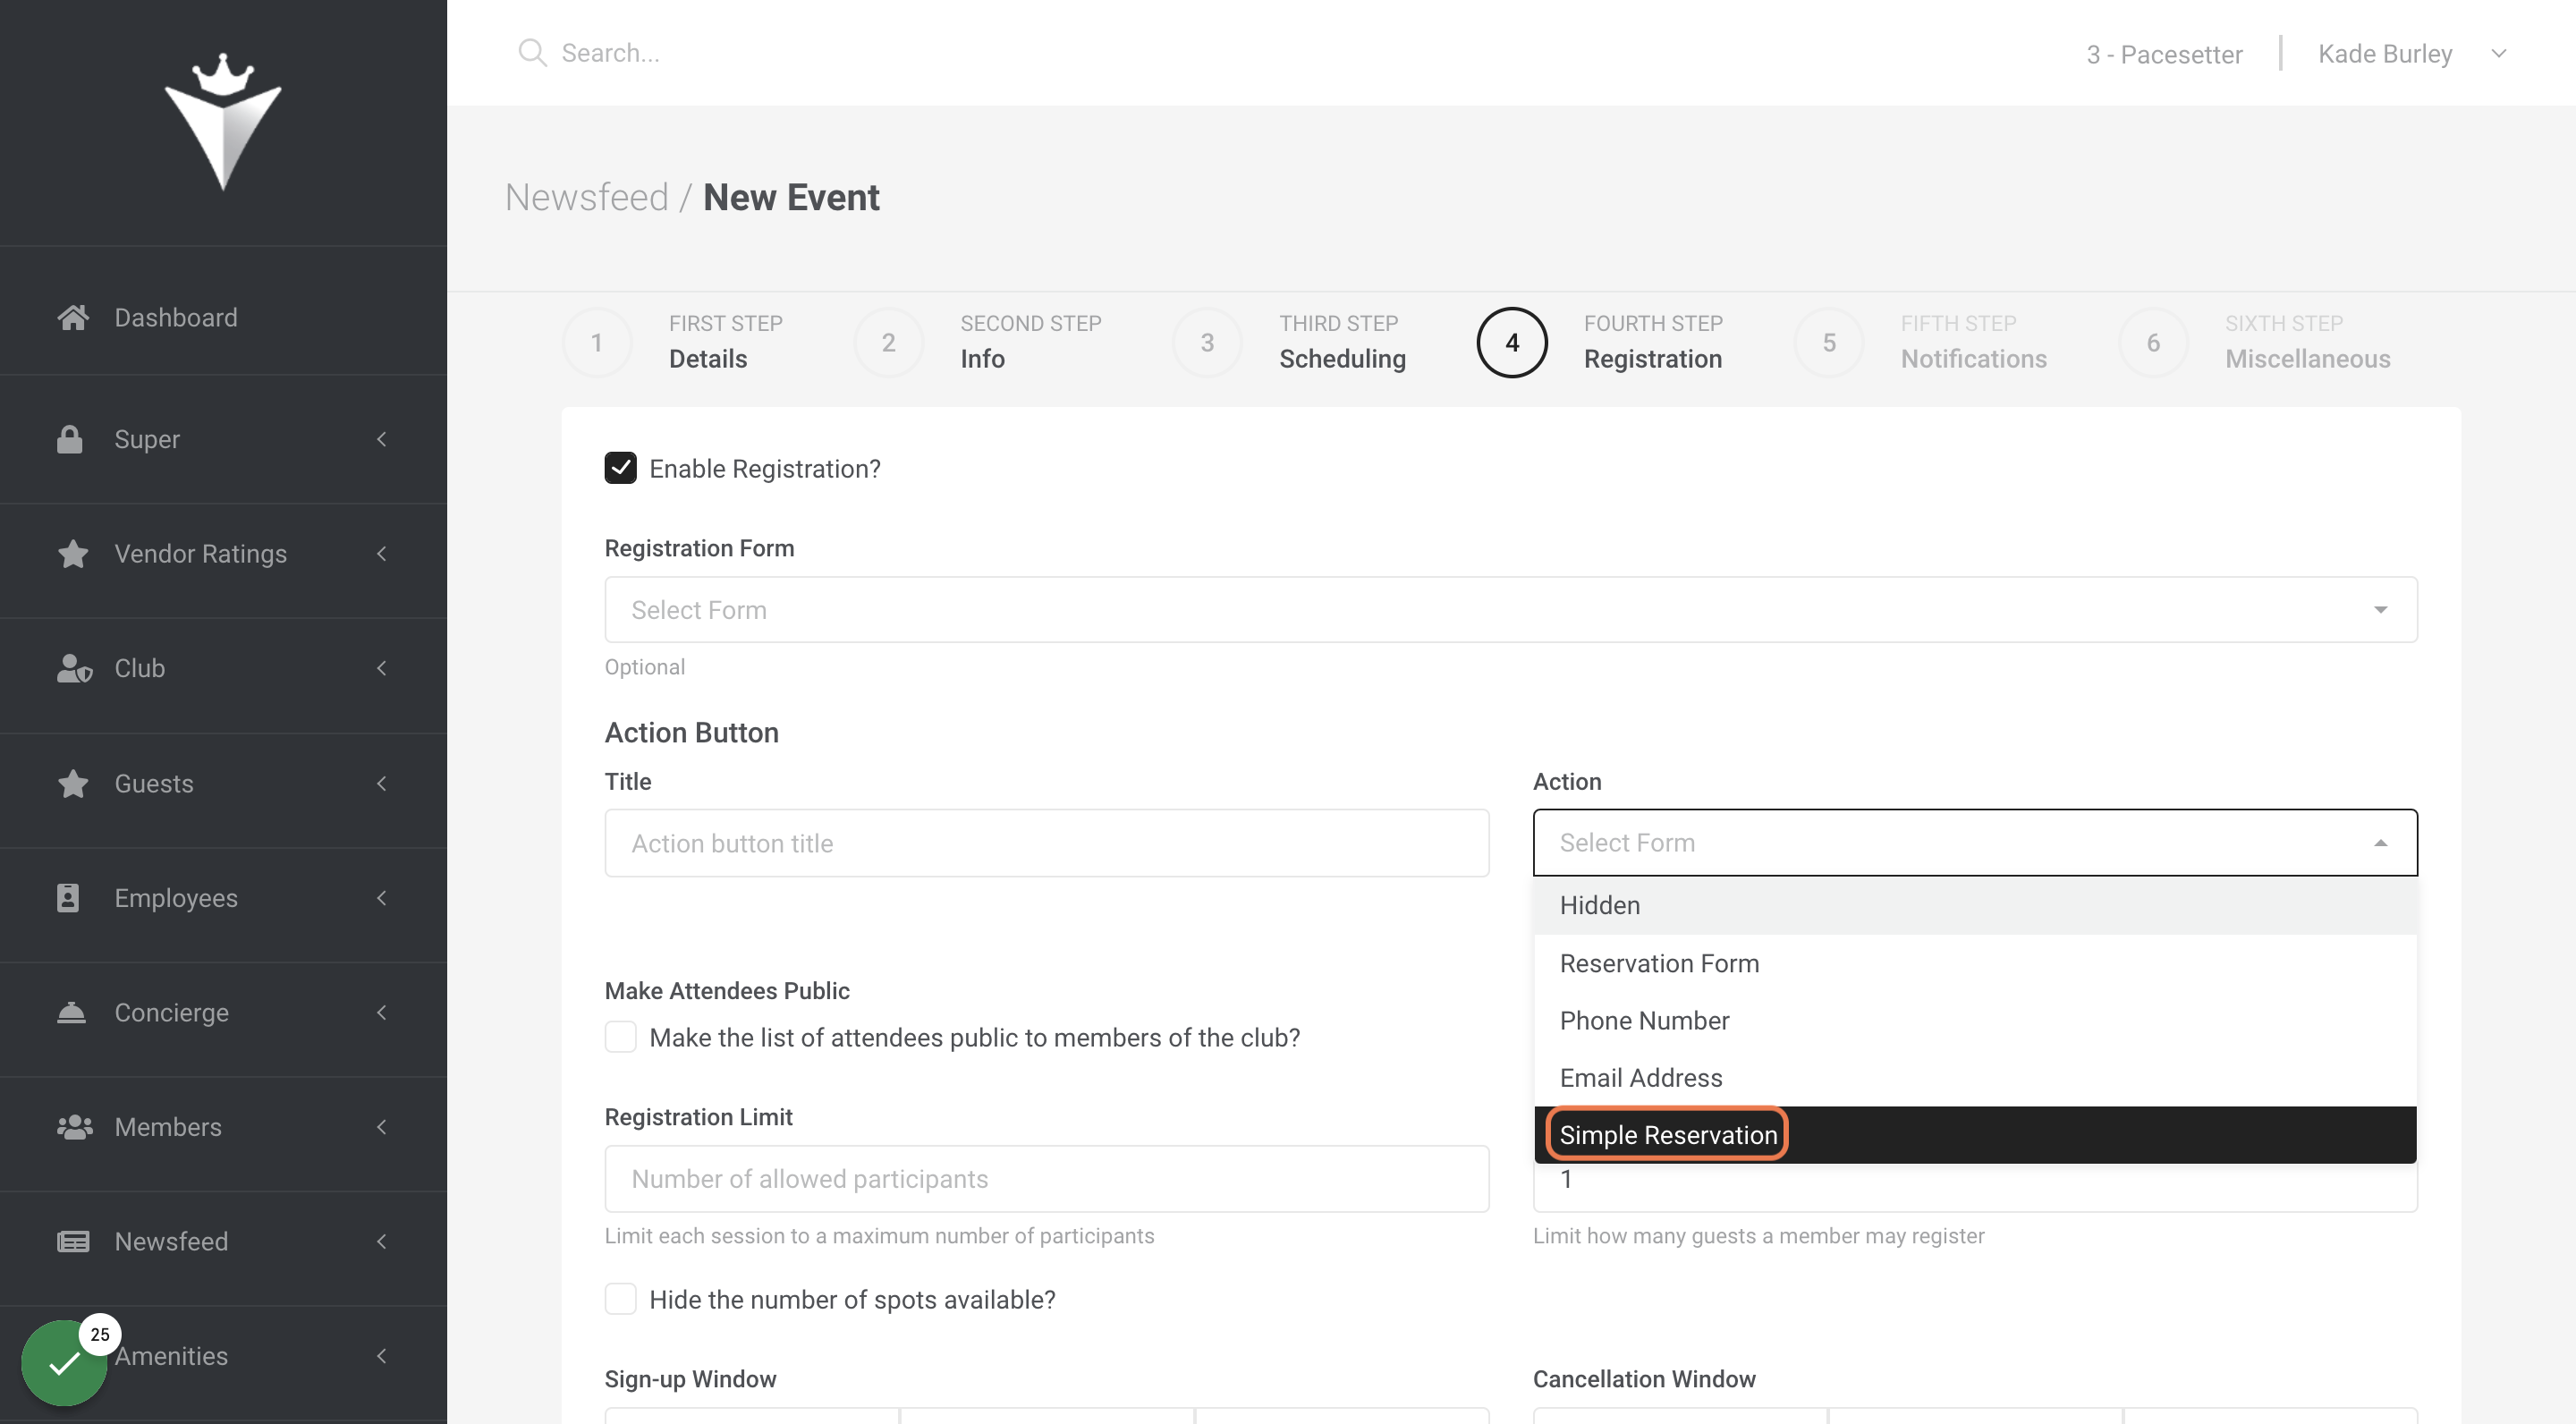
Task: Check Hide the number of spots available
Action: point(620,1299)
